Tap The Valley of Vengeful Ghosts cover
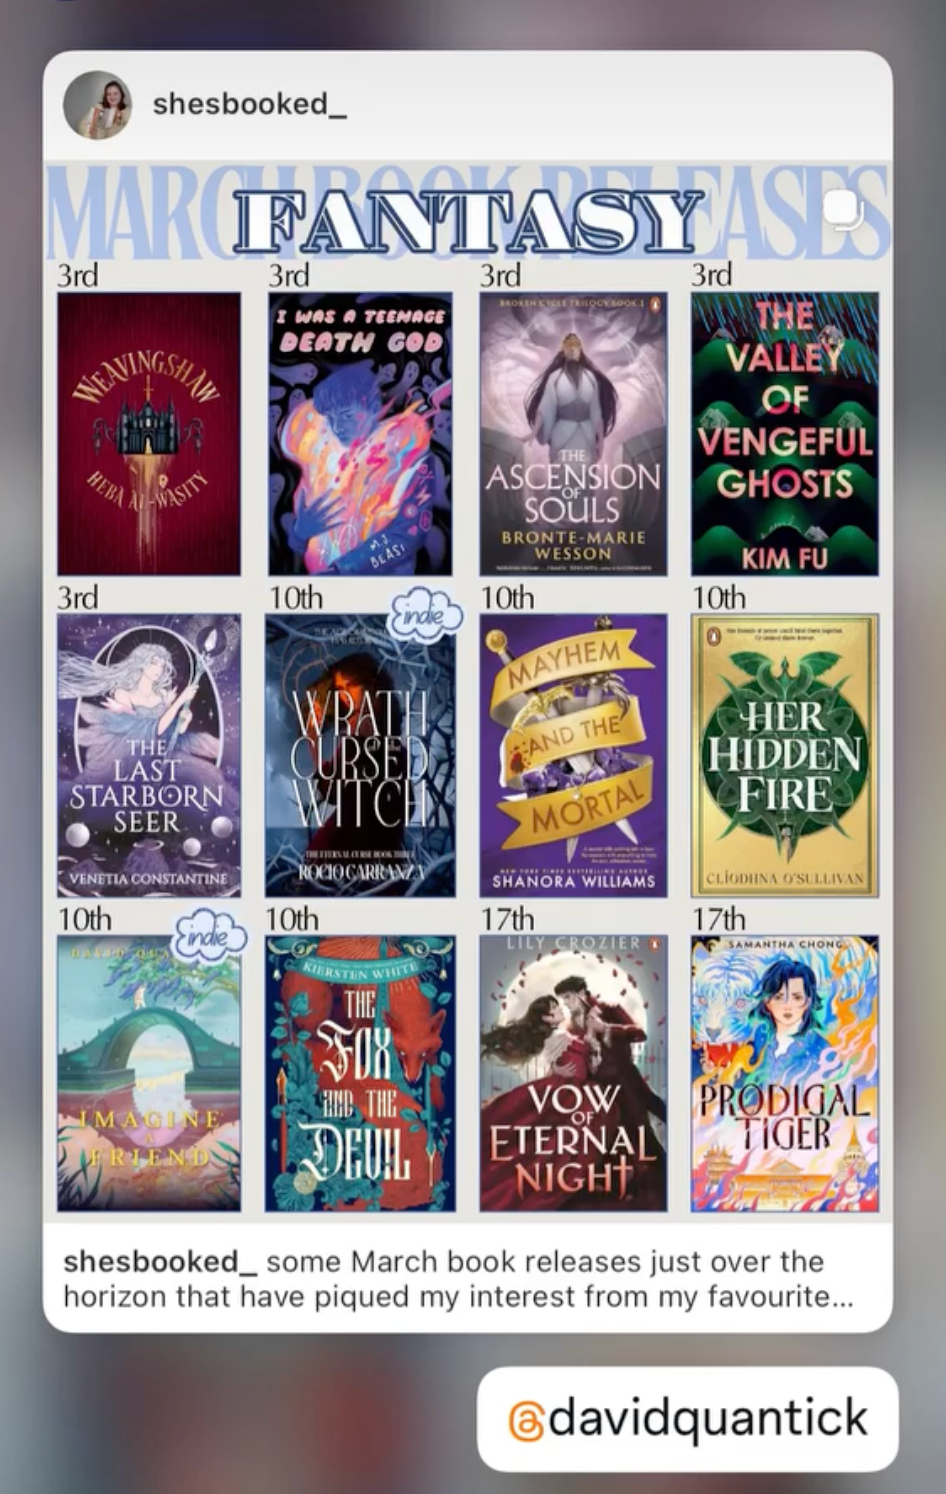The height and width of the screenshot is (1494, 946). pyautogui.click(x=785, y=434)
